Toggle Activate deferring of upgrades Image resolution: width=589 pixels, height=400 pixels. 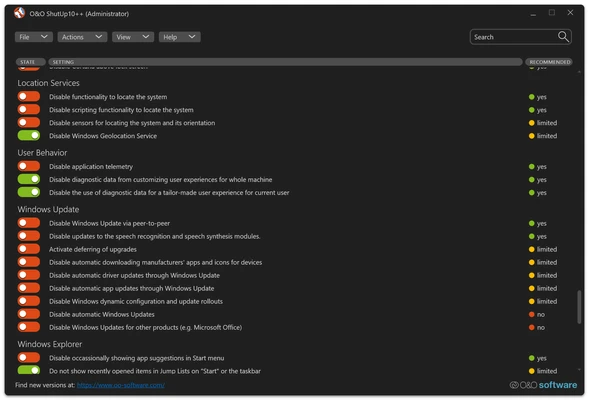click(x=29, y=249)
